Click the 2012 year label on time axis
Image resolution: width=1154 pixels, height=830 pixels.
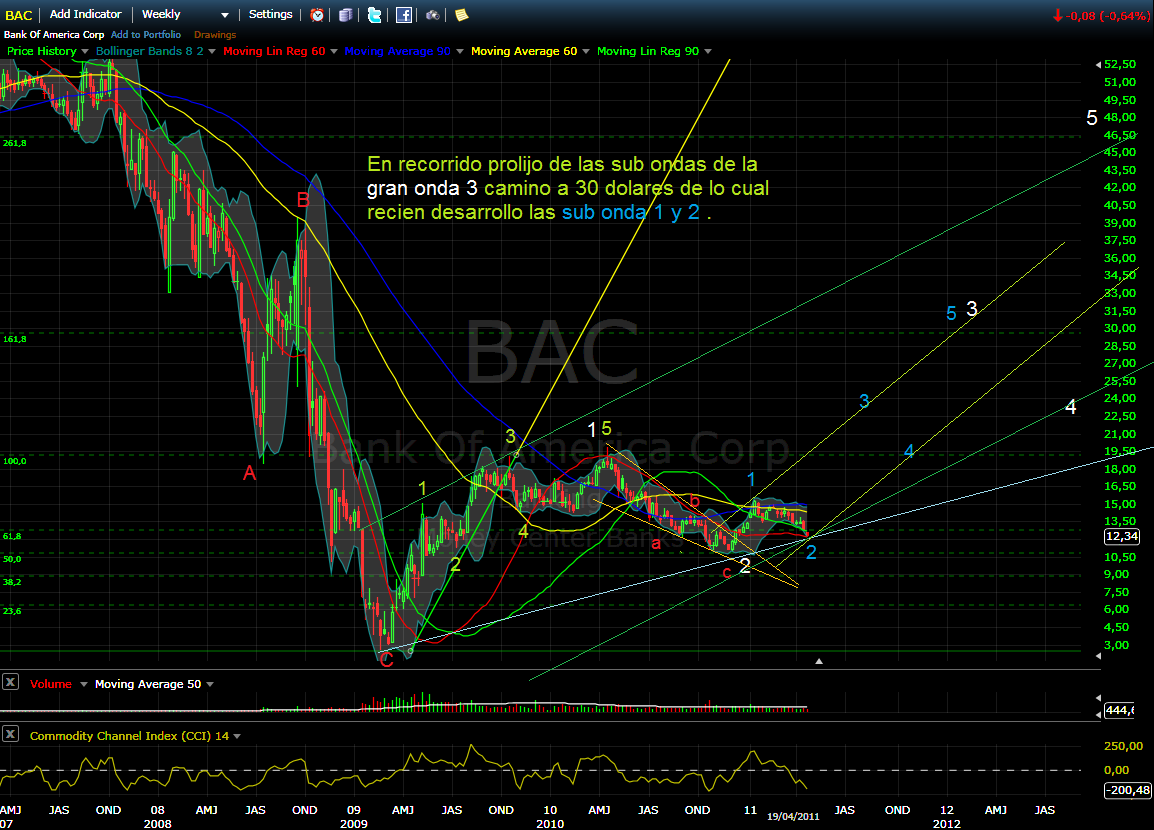946,824
